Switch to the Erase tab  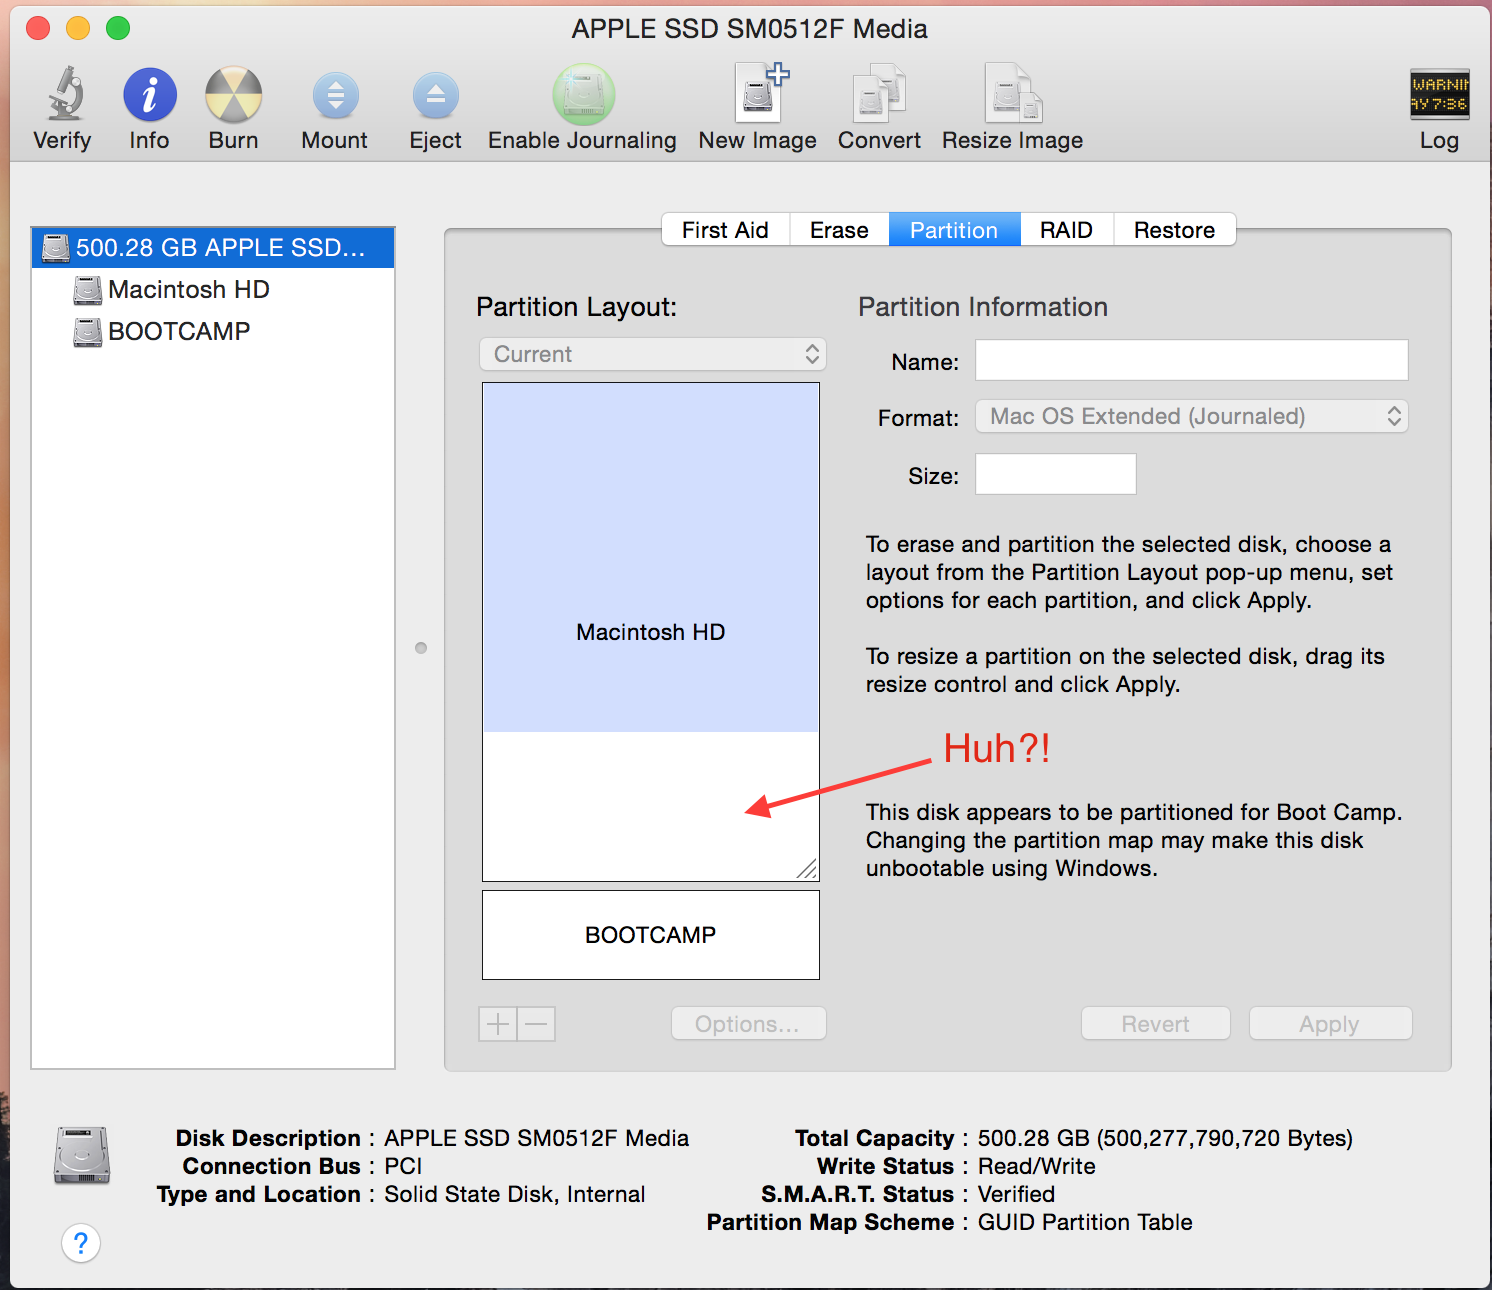pos(839,230)
